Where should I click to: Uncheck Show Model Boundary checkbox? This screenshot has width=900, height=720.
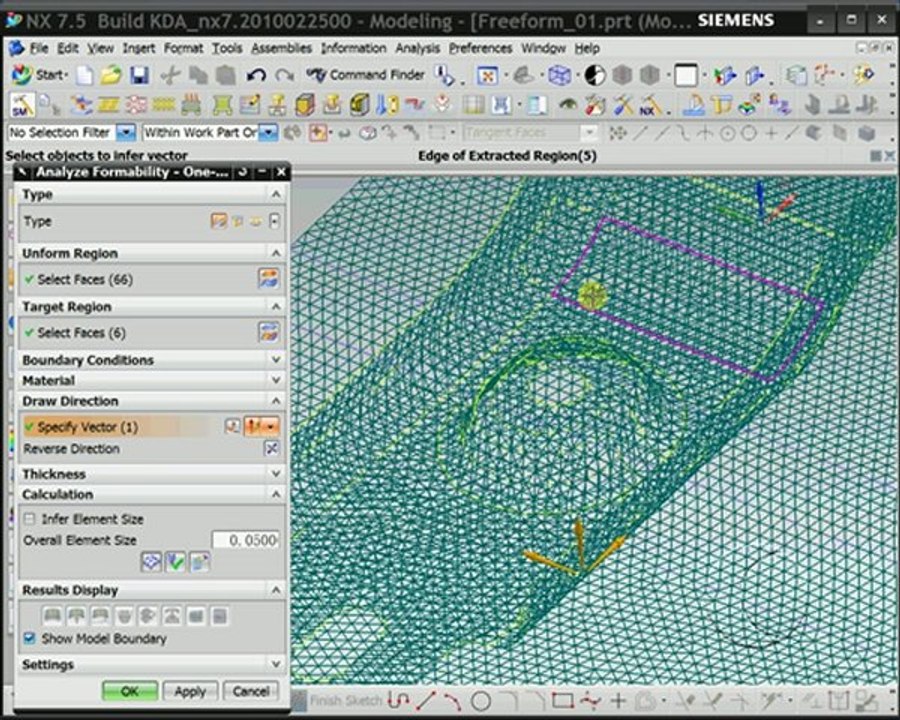[x=29, y=638]
